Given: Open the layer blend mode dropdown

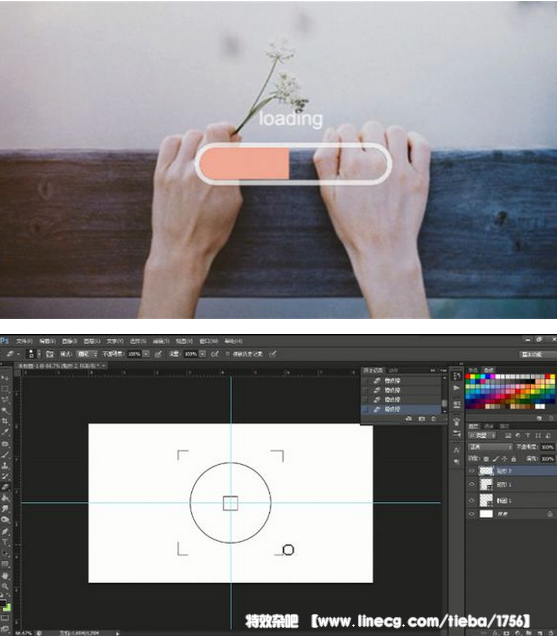Looking at the screenshot, I should [490, 447].
